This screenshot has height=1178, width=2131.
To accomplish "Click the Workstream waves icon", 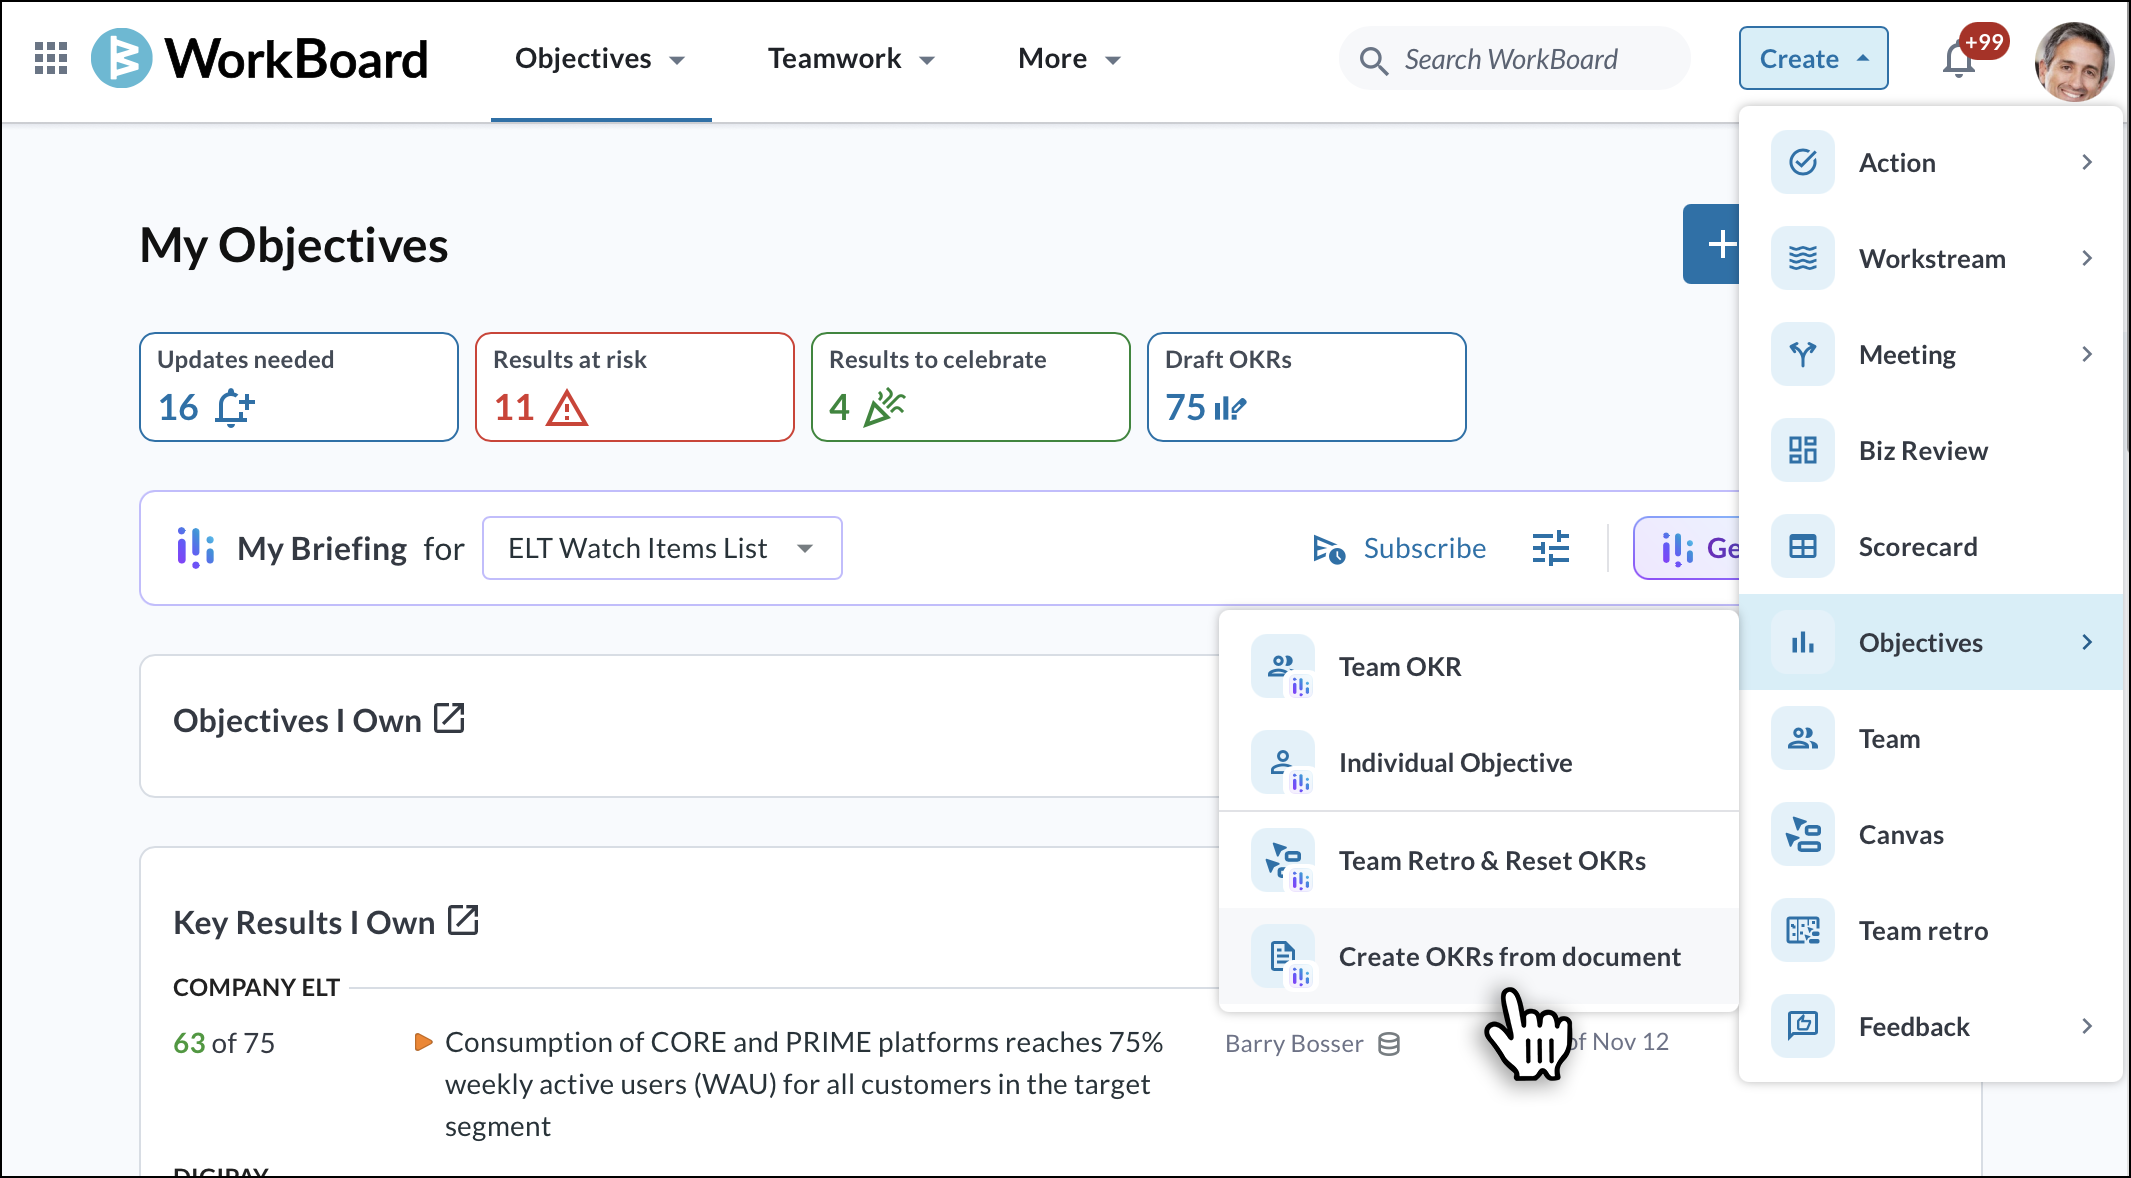I will (1803, 258).
